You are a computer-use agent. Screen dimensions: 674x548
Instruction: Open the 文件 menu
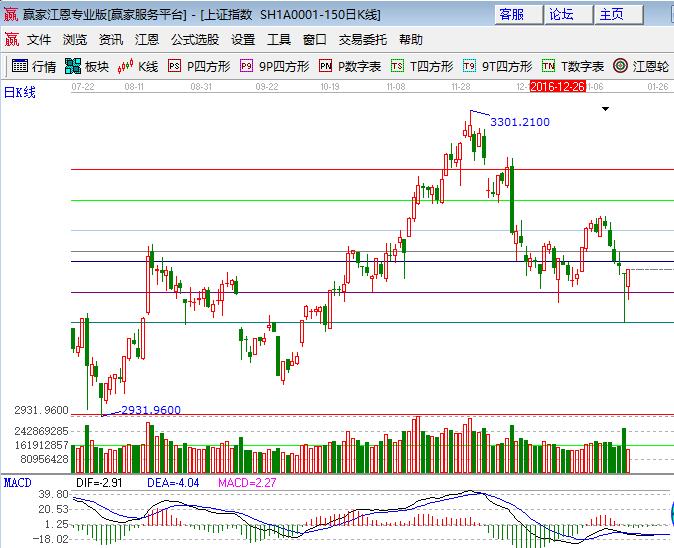[x=39, y=40]
